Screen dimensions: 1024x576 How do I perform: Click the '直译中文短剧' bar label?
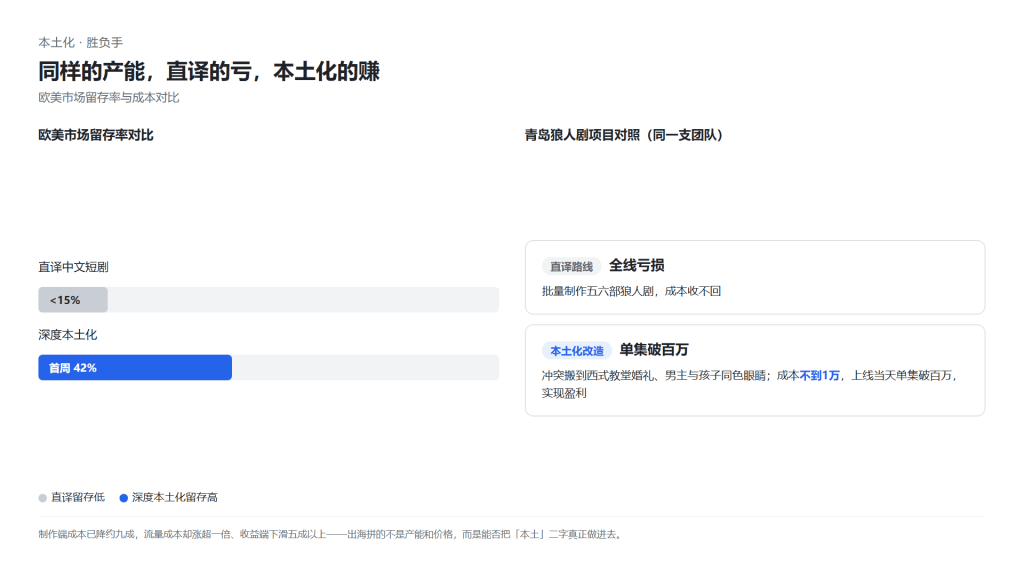(73, 267)
